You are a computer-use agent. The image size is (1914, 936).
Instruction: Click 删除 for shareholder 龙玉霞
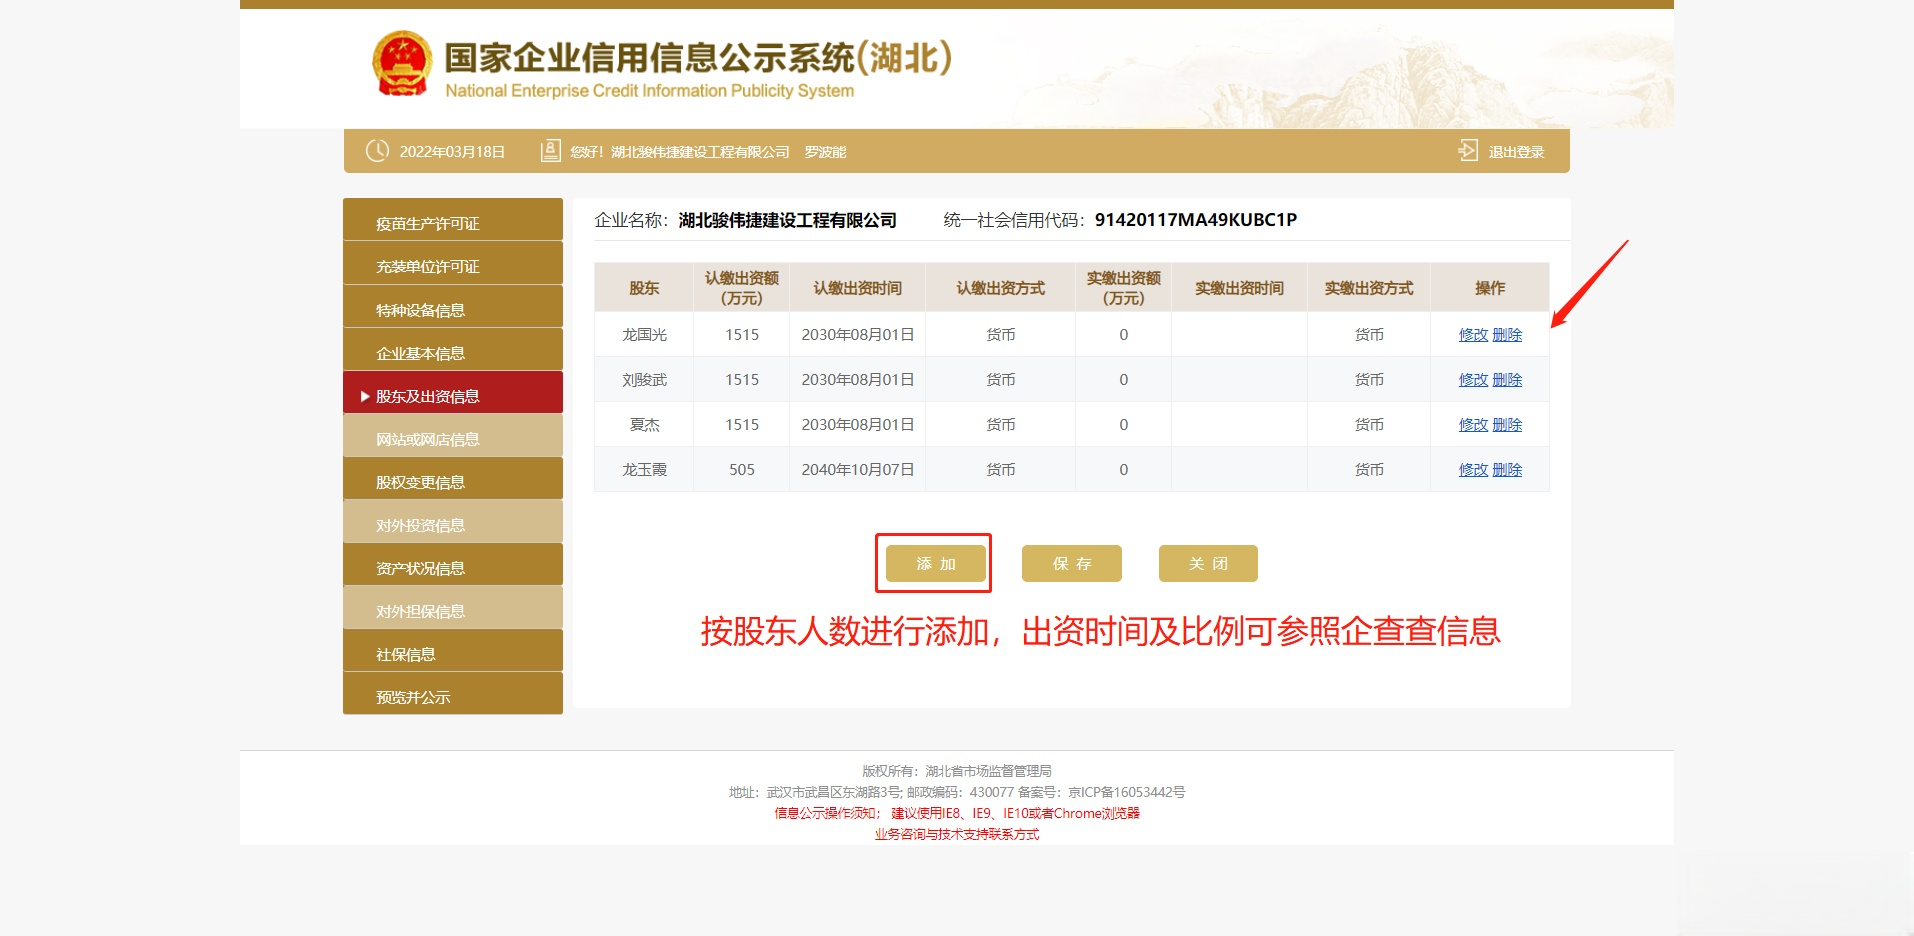point(1507,470)
